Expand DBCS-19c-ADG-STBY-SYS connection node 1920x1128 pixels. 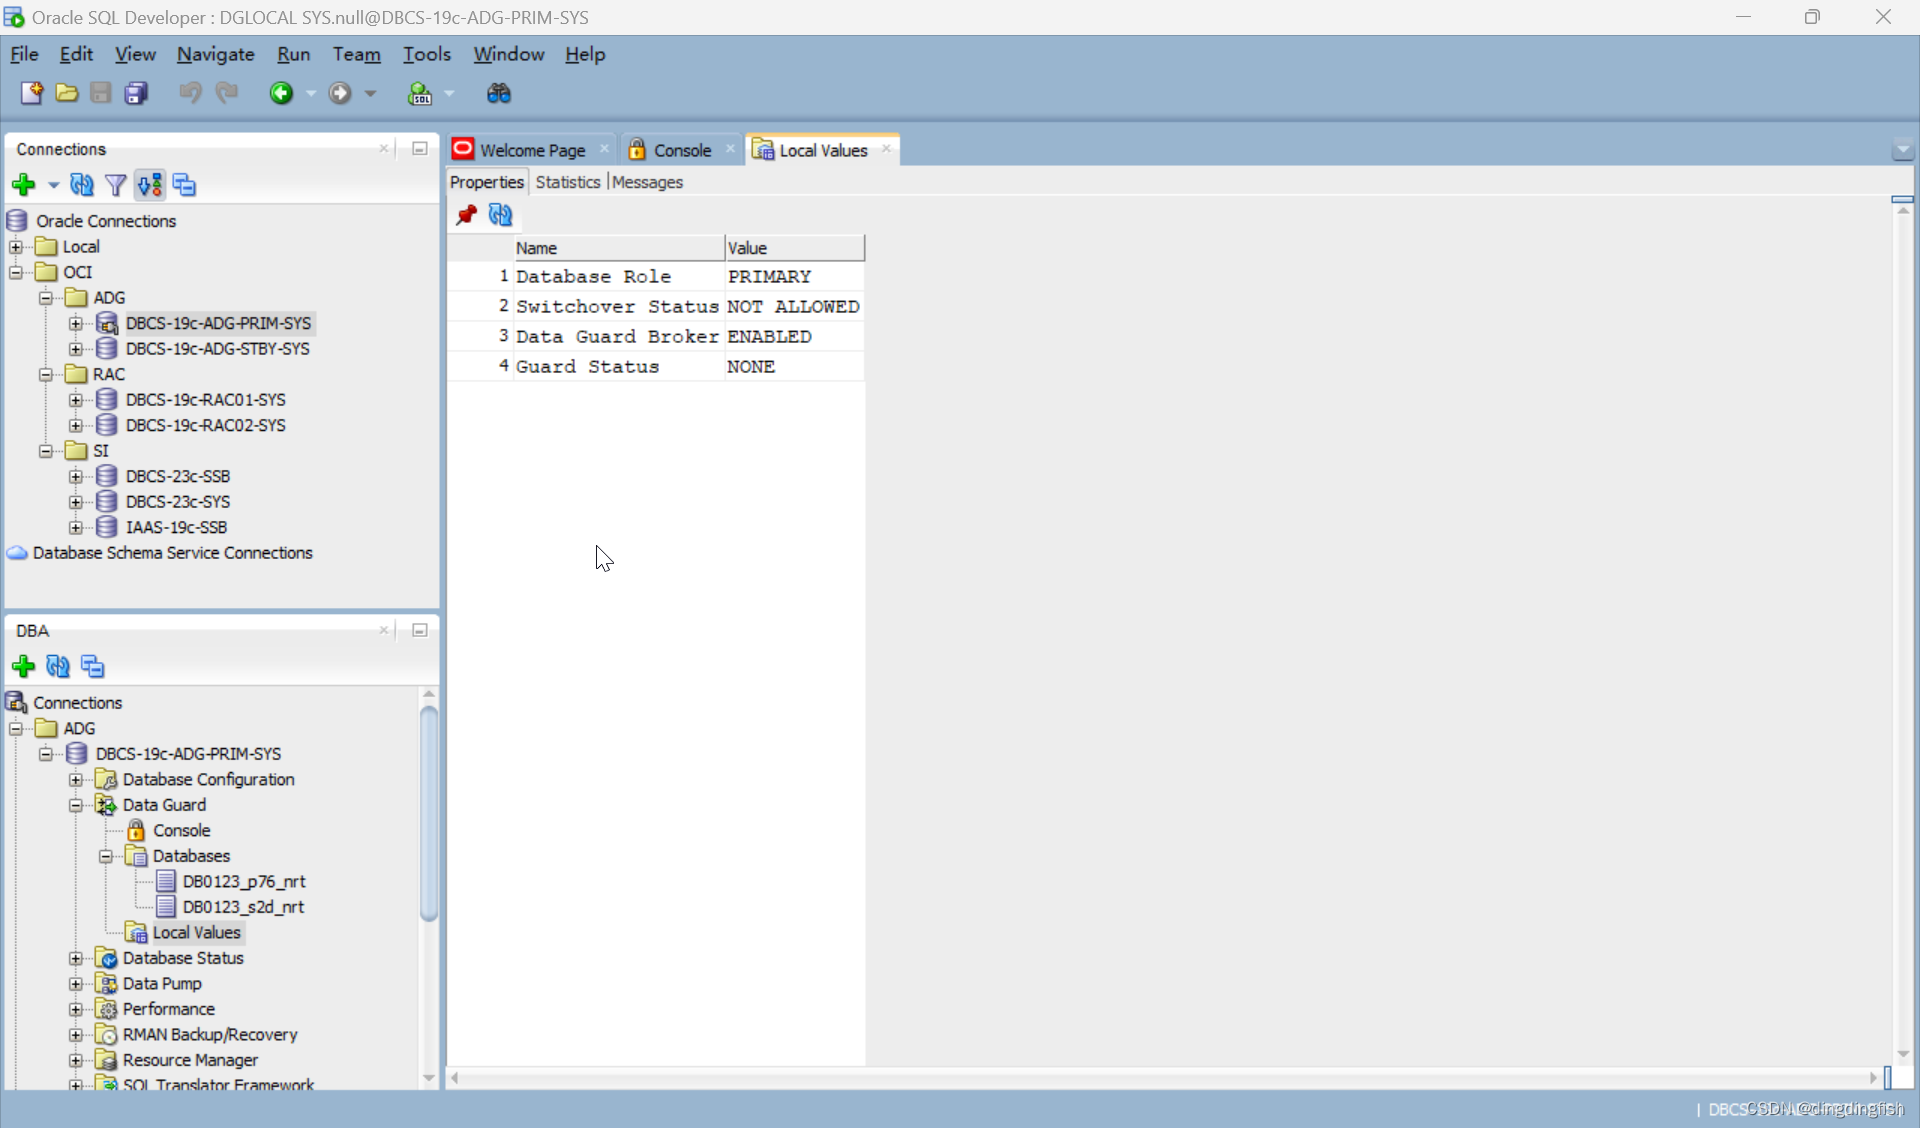(x=76, y=349)
